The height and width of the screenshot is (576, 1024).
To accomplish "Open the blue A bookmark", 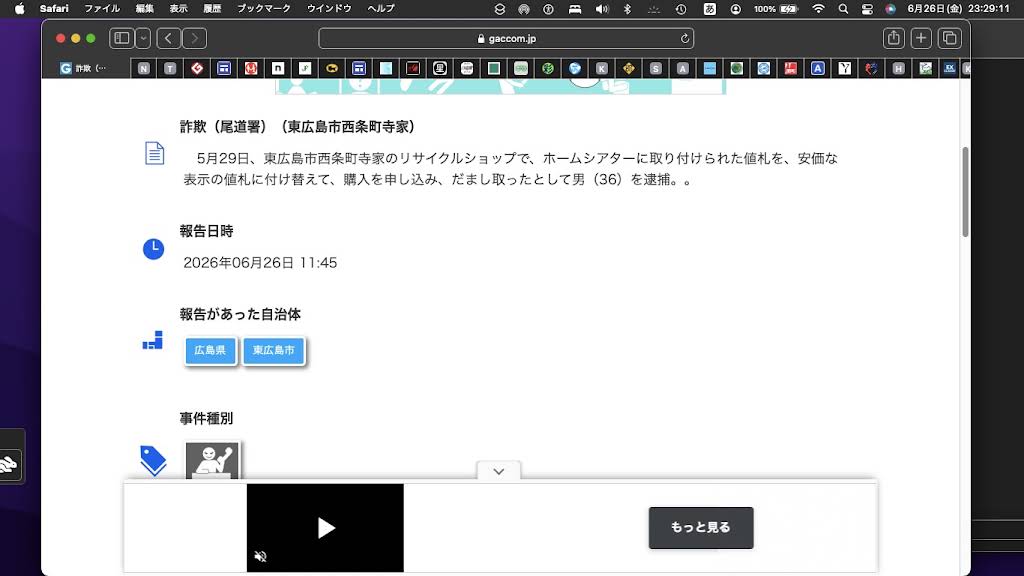I will [x=818, y=68].
